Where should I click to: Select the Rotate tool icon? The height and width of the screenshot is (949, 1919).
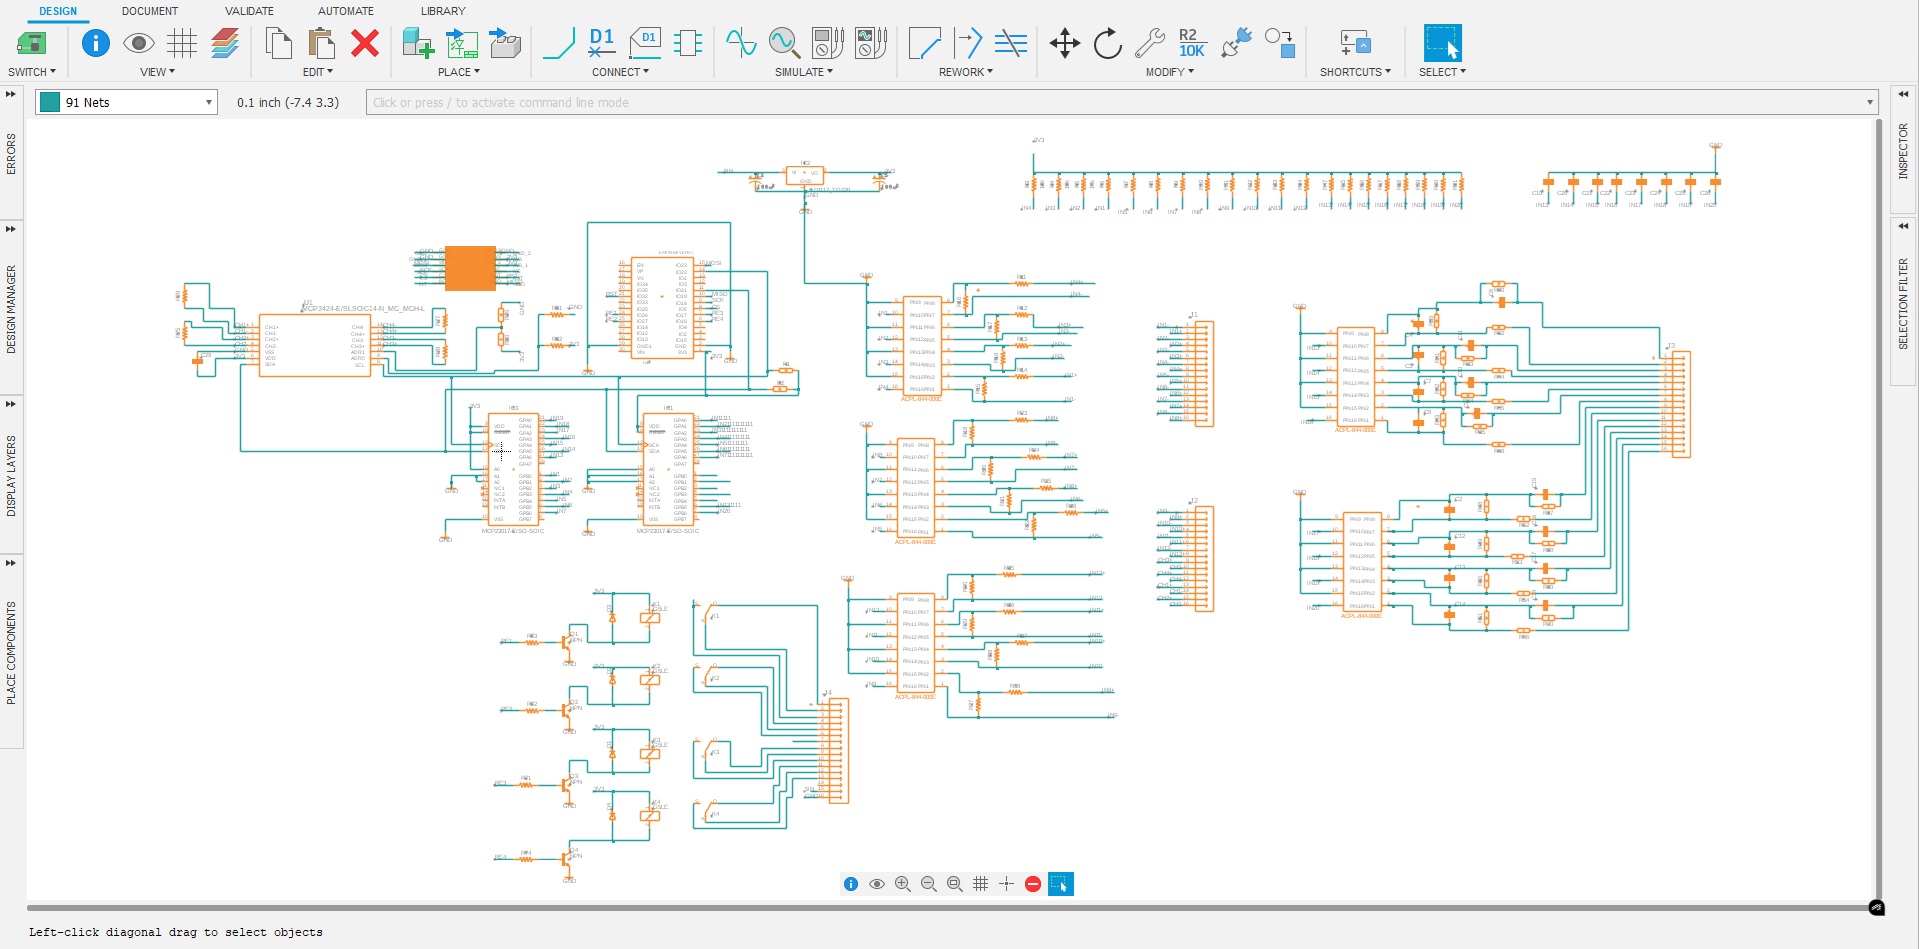1107,43
